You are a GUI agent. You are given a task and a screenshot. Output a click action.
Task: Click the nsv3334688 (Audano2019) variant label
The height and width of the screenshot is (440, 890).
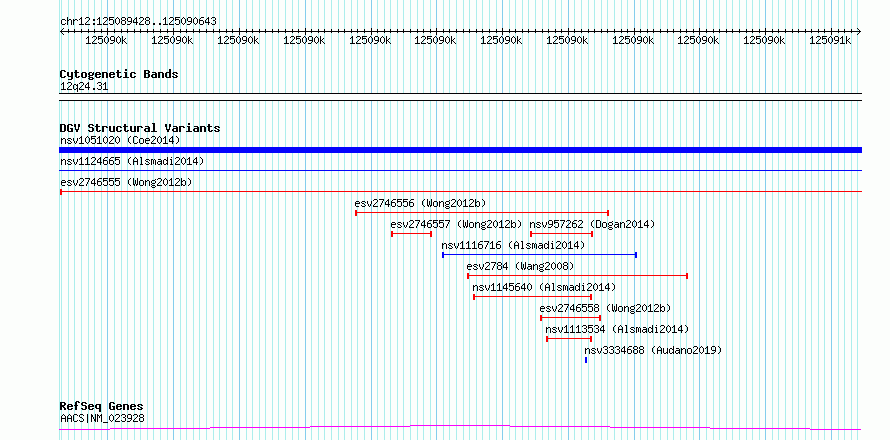click(x=653, y=350)
